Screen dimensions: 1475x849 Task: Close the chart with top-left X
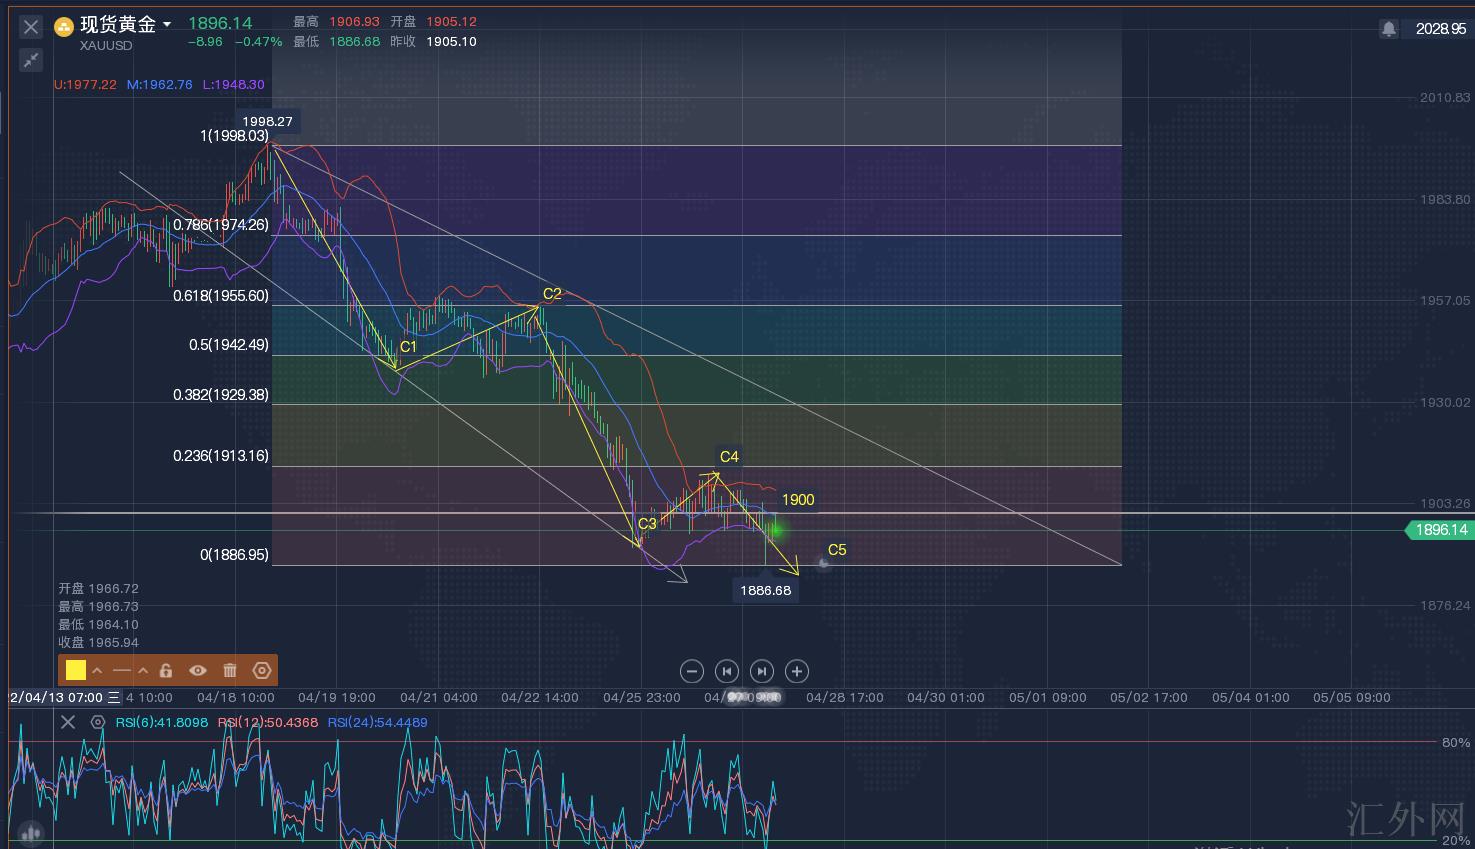(x=31, y=27)
